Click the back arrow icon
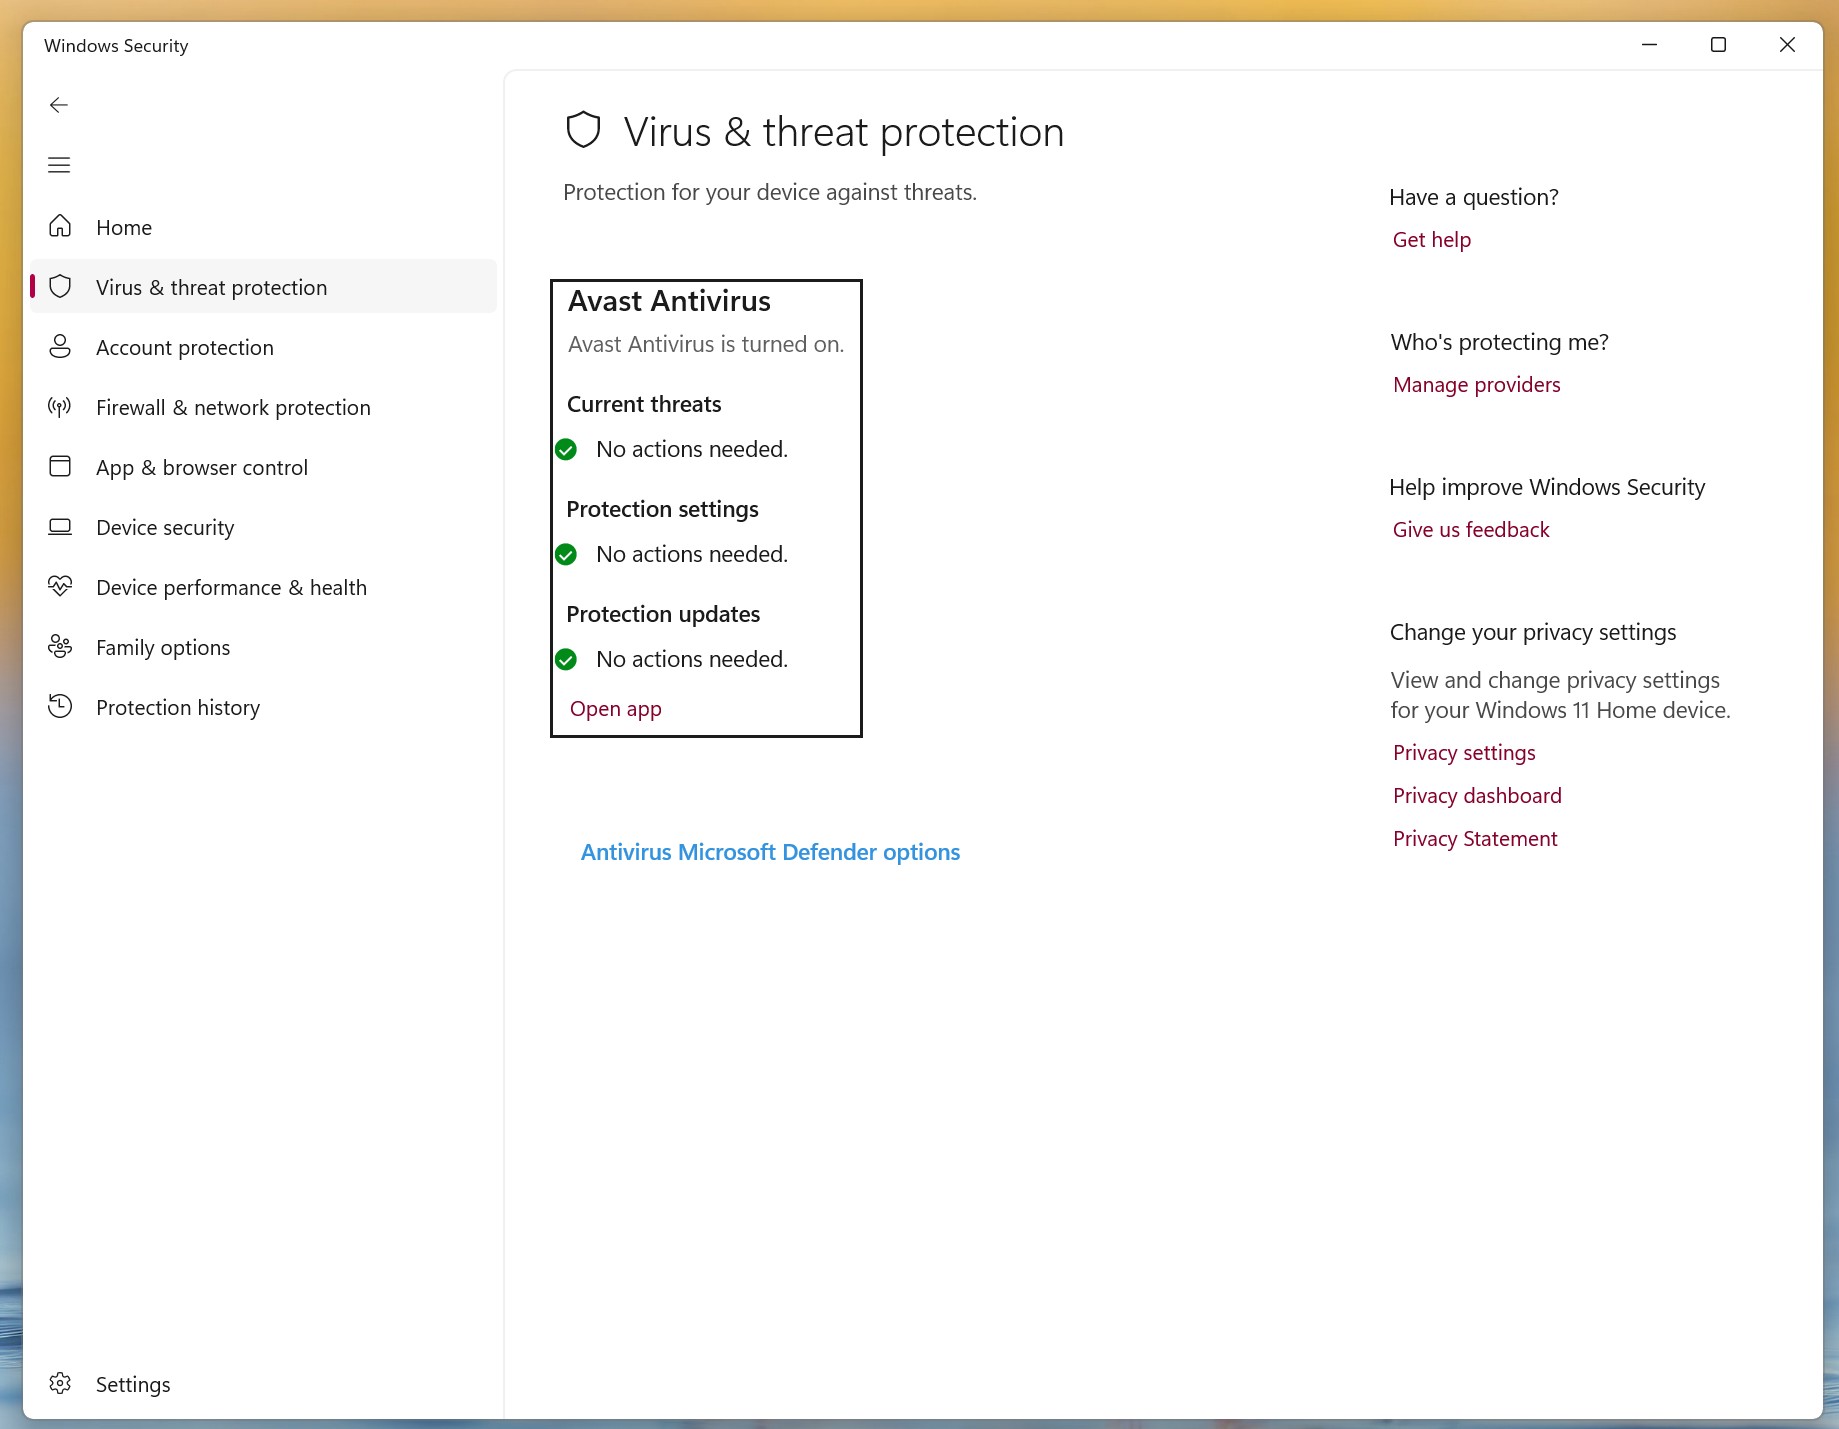 59,105
